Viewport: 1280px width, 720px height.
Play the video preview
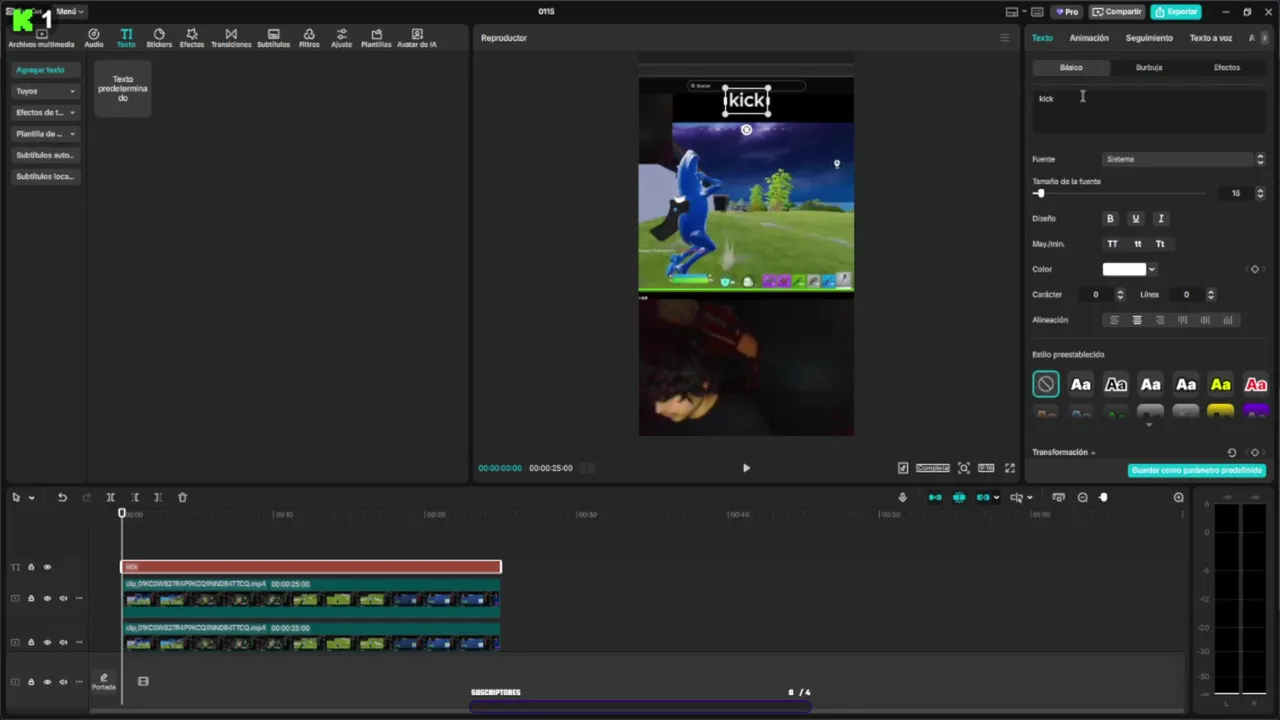(x=746, y=468)
